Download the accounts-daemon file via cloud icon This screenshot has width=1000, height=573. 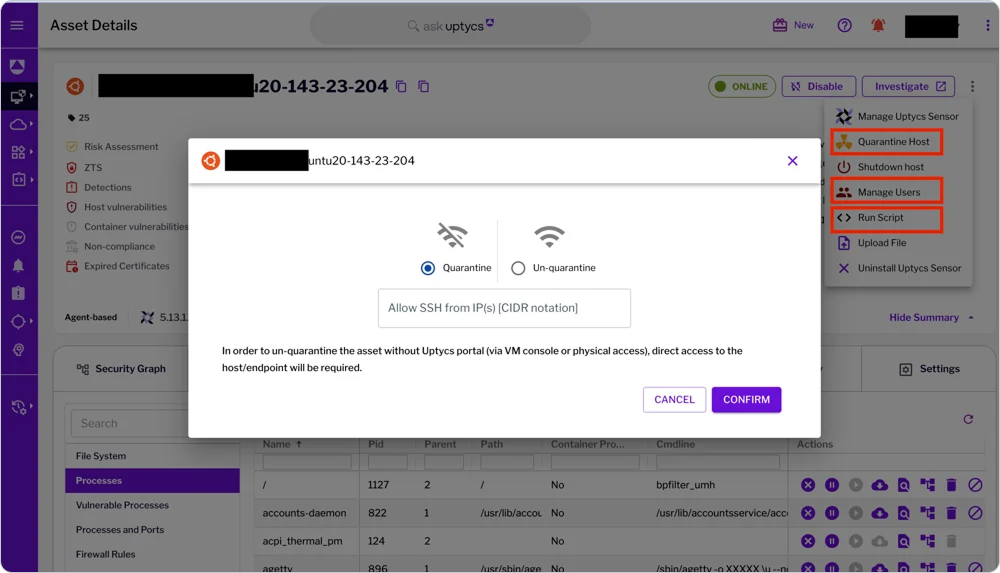(x=879, y=513)
